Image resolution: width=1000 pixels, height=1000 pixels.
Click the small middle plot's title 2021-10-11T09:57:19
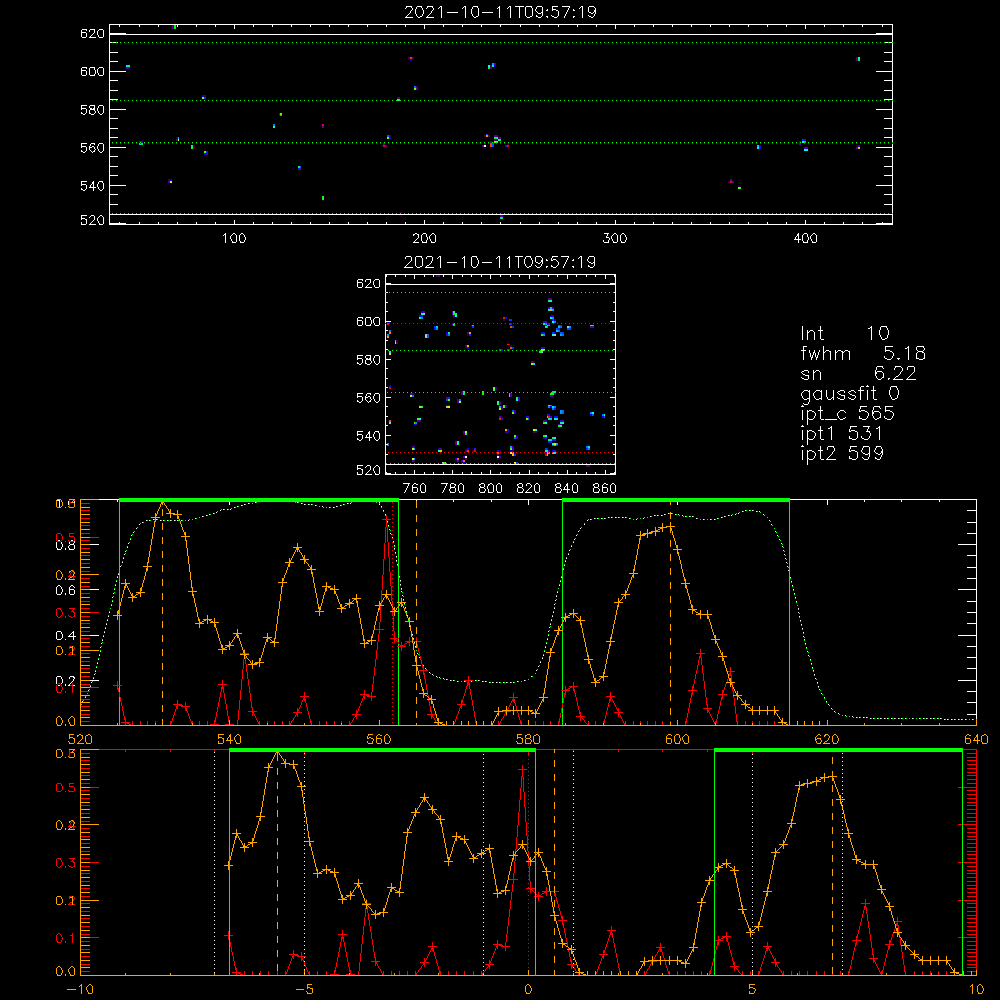point(500,262)
